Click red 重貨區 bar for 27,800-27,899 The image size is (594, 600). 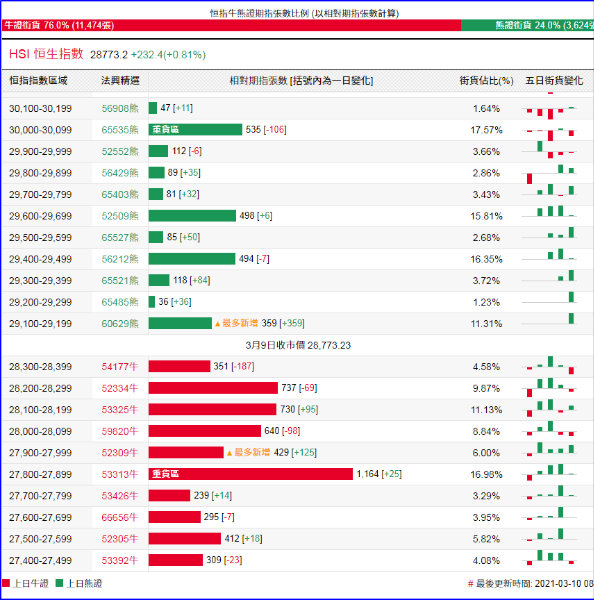coord(251,474)
